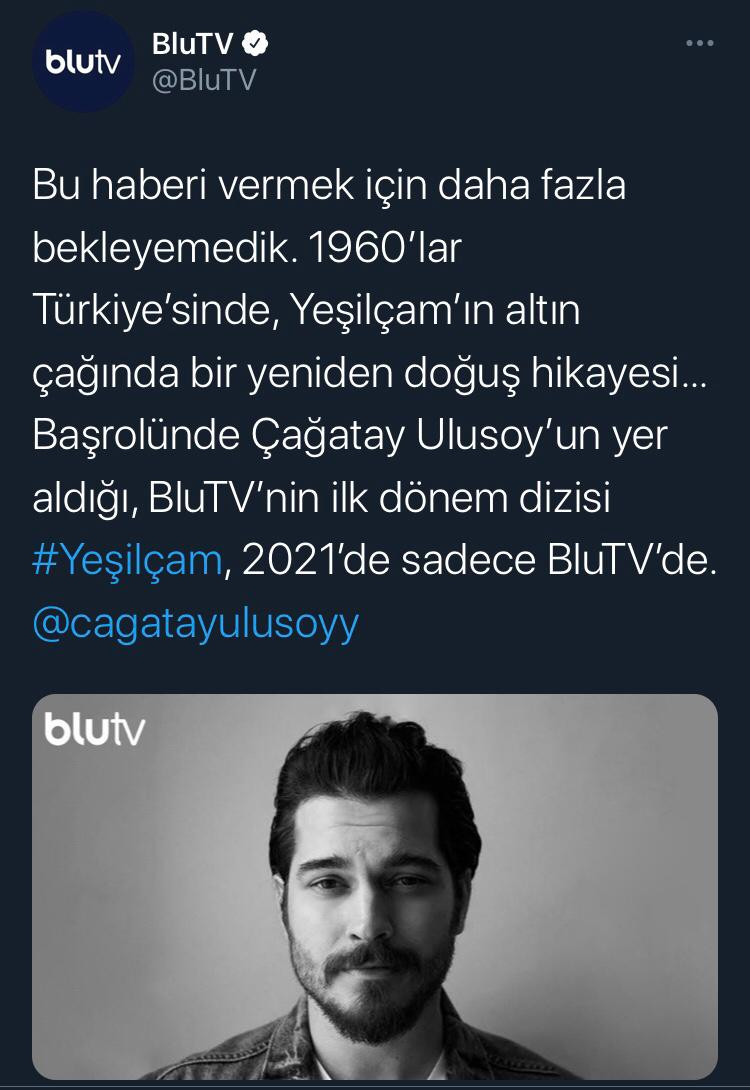Select the word "bekleyemedik" in the tweet
This screenshot has width=750, height=1090.
159,247
